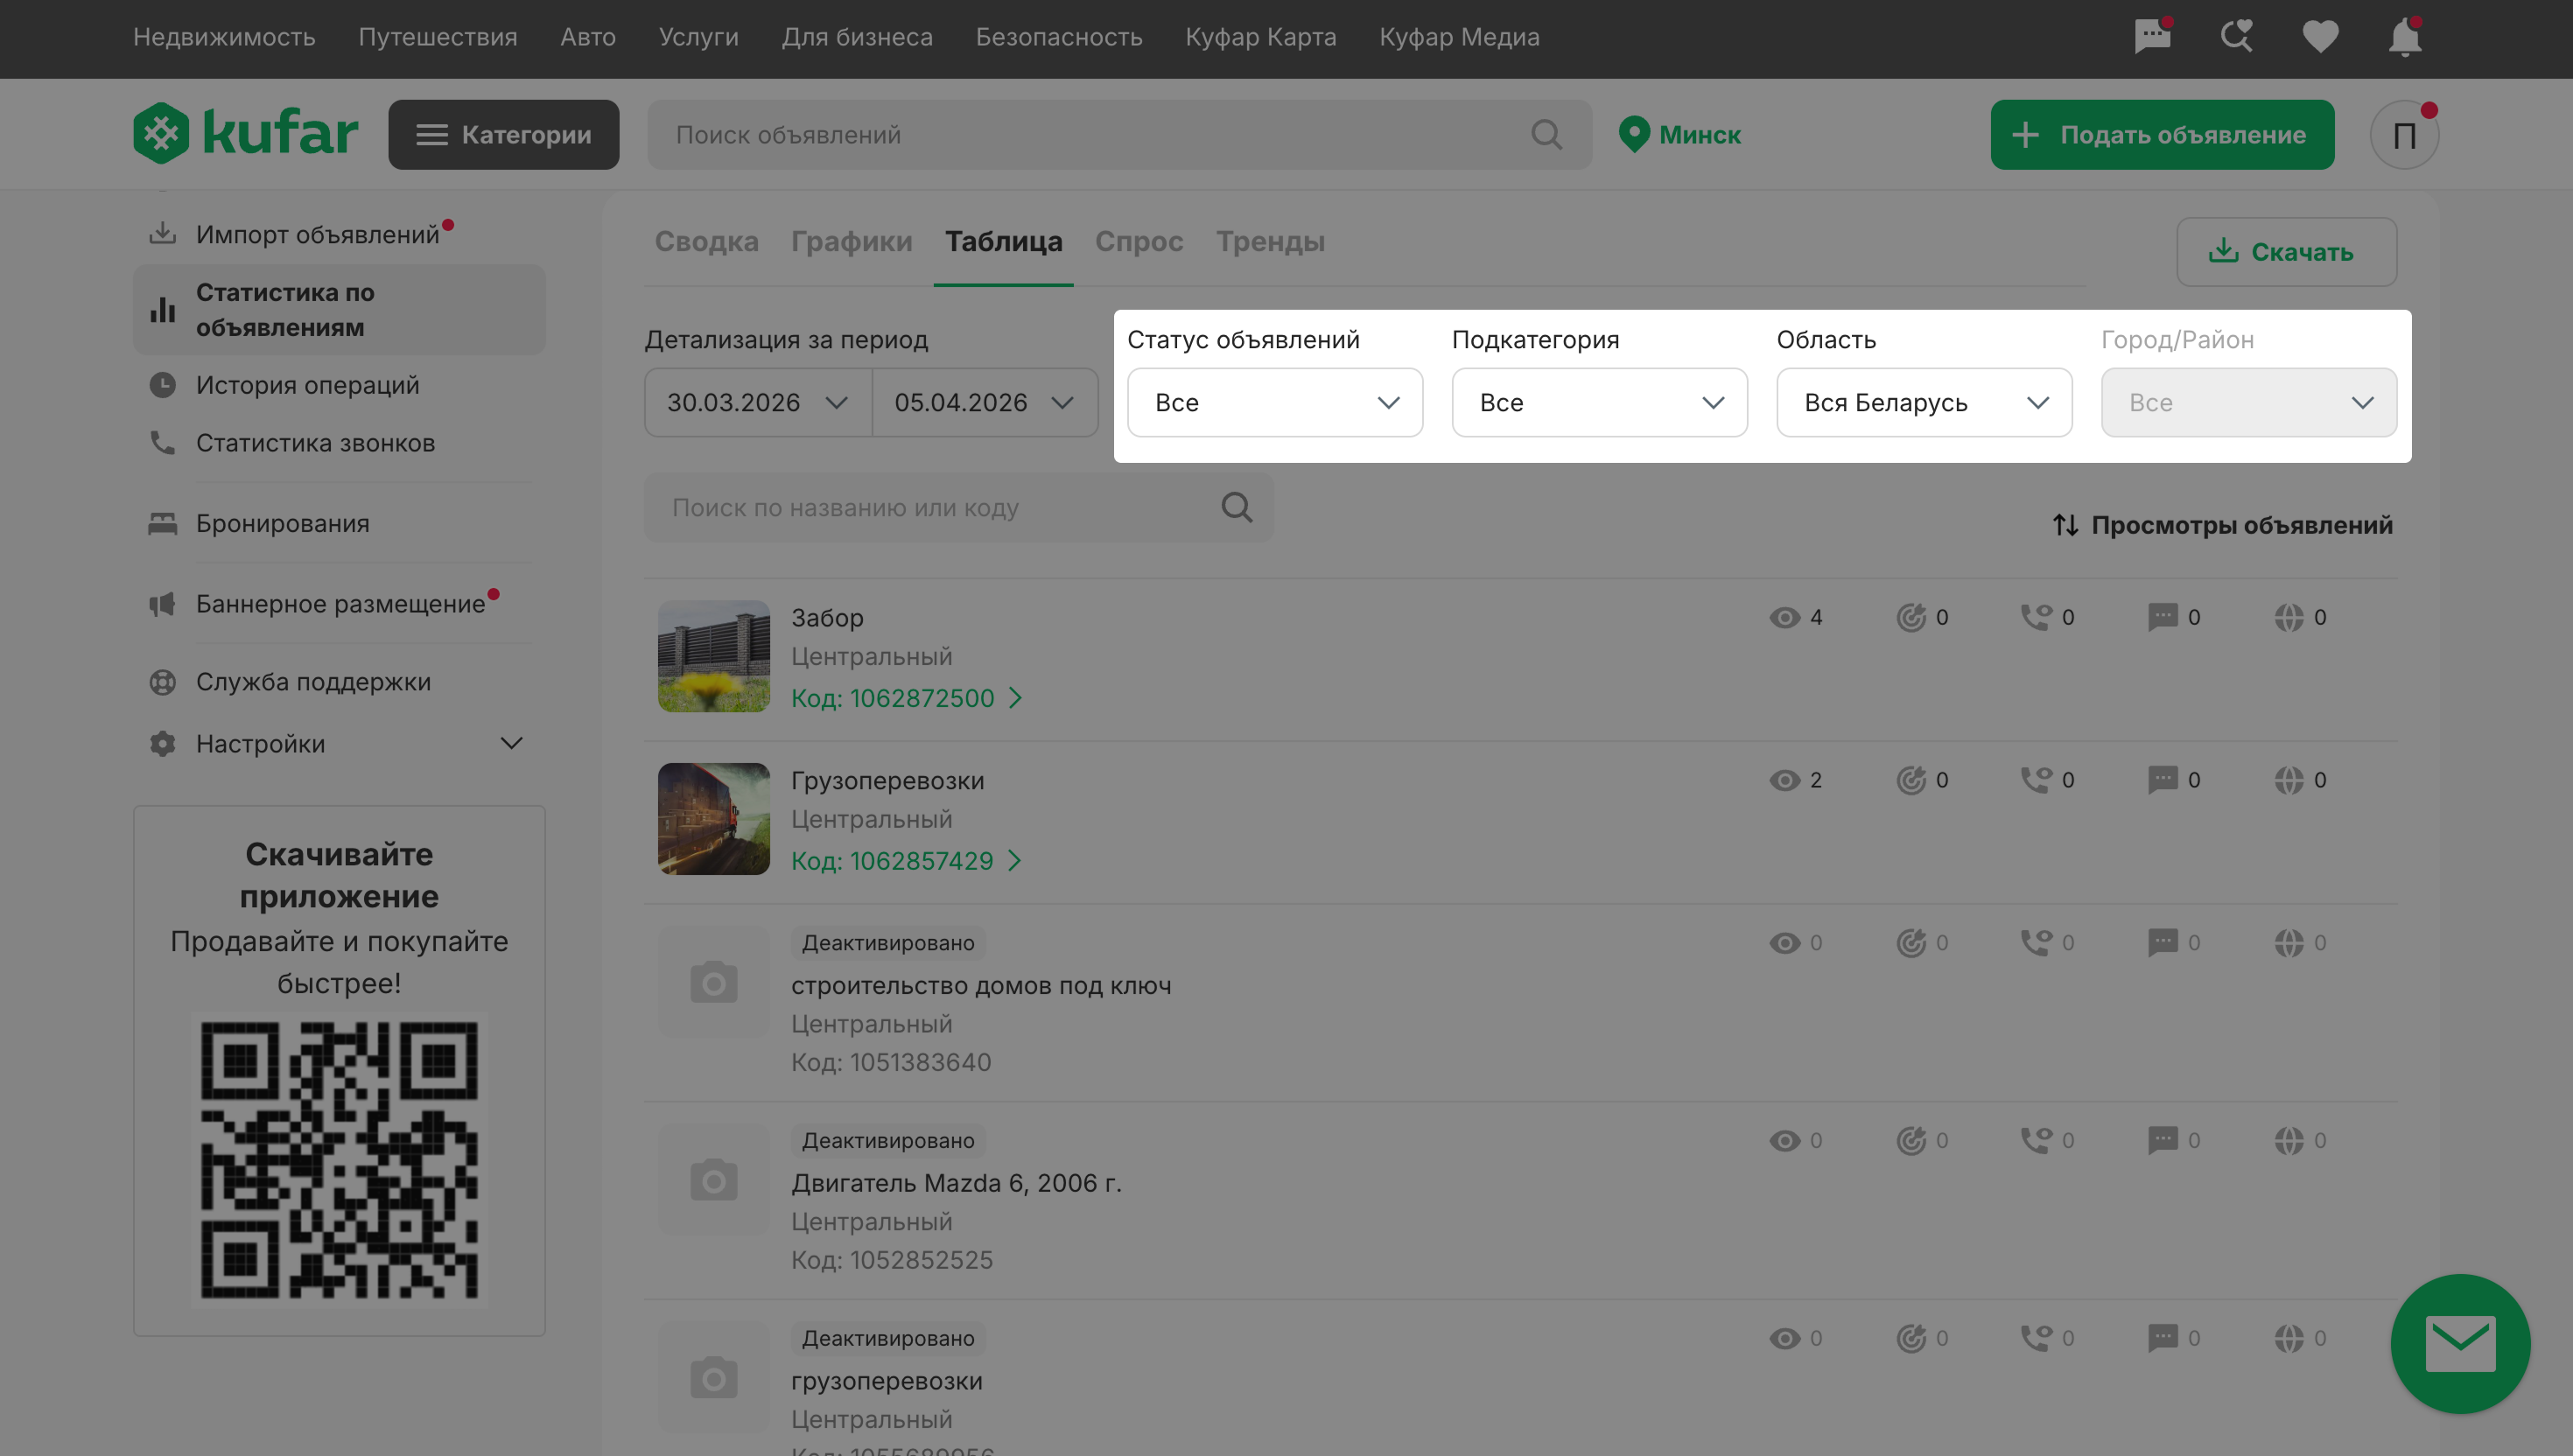Viewport: 2573px width, 1456px height.
Task: Open Куфар Медиа in top navigation
Action: pos(1459,37)
